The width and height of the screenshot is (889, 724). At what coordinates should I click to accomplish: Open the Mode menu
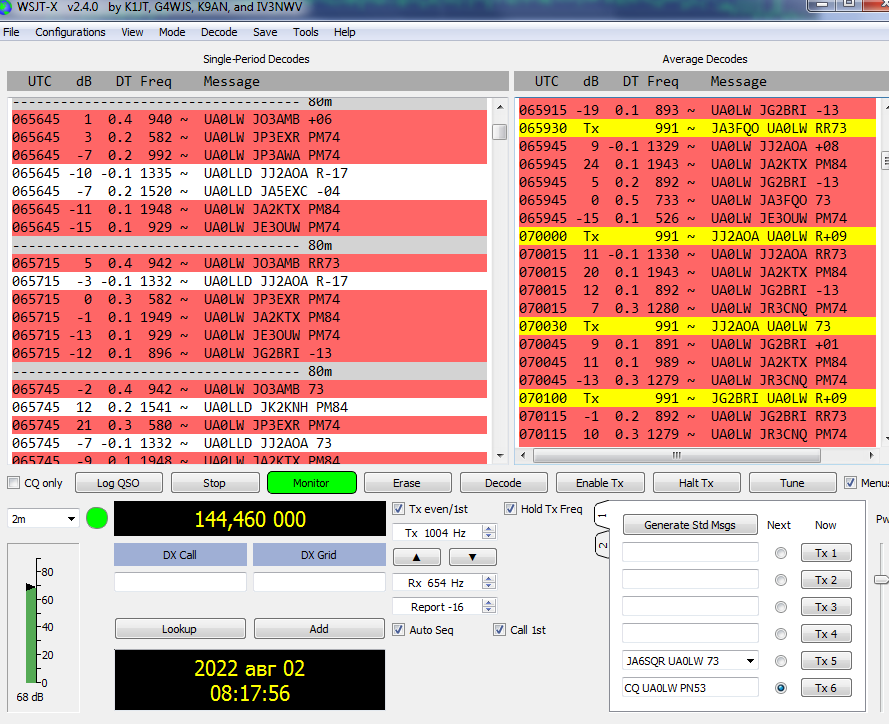pos(172,32)
